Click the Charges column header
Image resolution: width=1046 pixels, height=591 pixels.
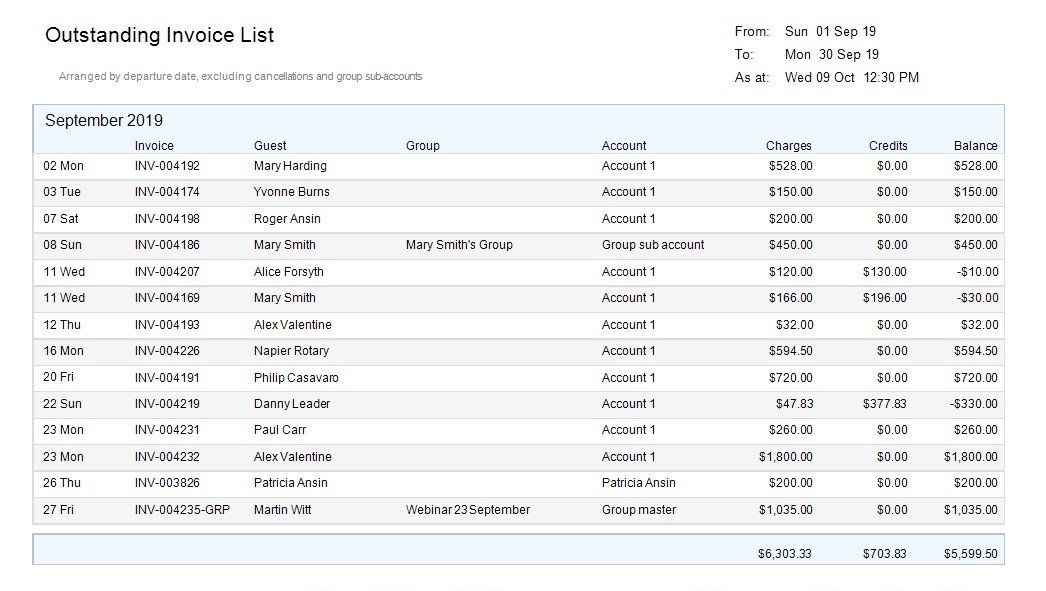coord(789,145)
